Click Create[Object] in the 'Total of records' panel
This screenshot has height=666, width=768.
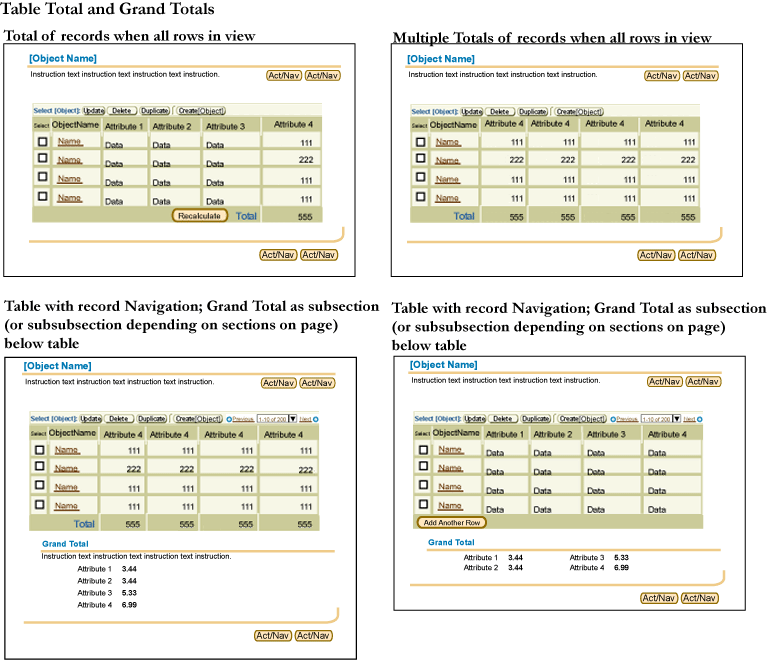pos(201,111)
